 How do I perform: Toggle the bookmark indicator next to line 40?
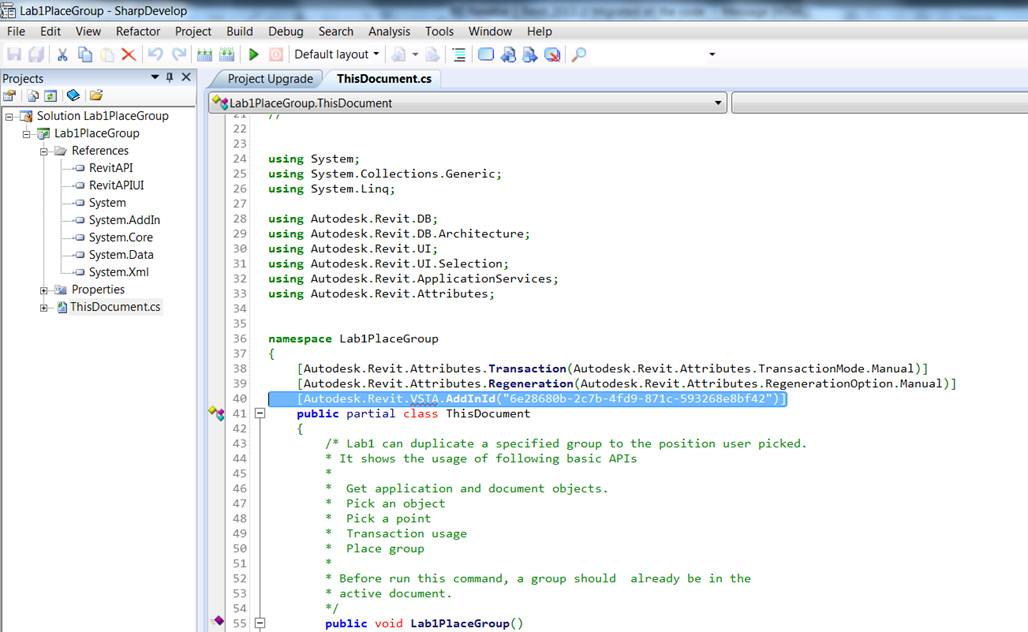tap(215, 399)
